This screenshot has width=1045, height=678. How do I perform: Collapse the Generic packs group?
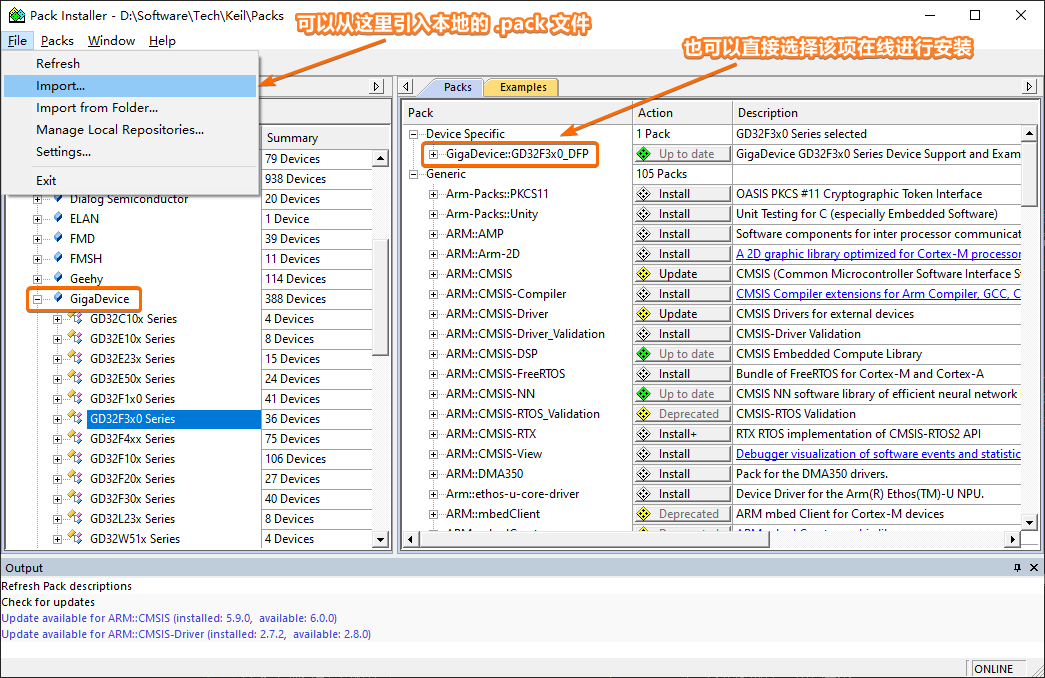click(413, 174)
